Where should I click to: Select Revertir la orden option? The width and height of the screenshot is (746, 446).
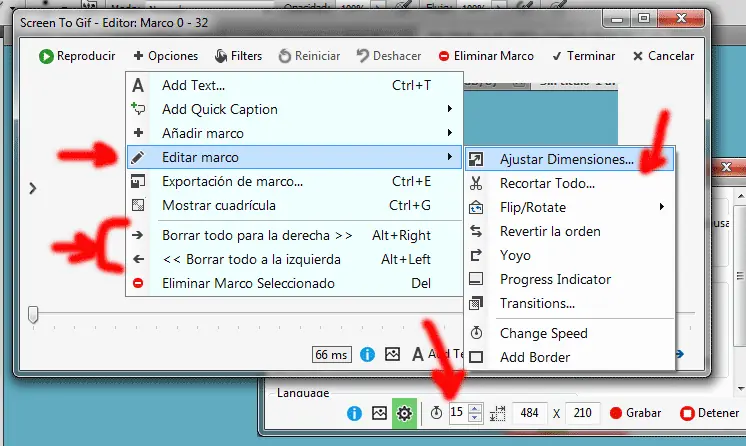pyautogui.click(x=569, y=231)
